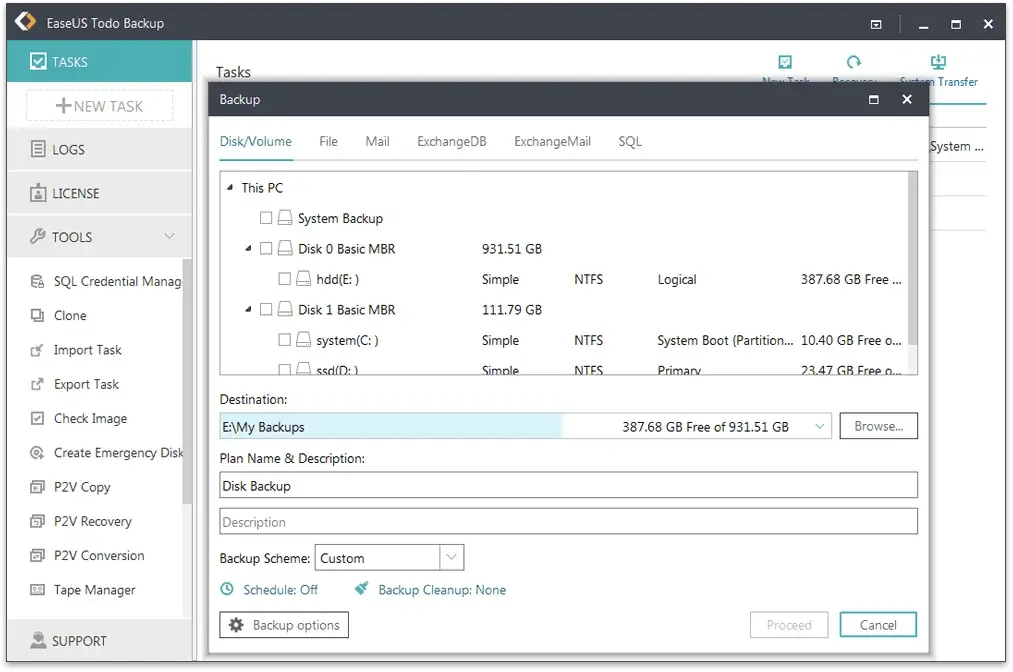Open the P2V Copy tool
The image size is (1013, 672).
82,487
